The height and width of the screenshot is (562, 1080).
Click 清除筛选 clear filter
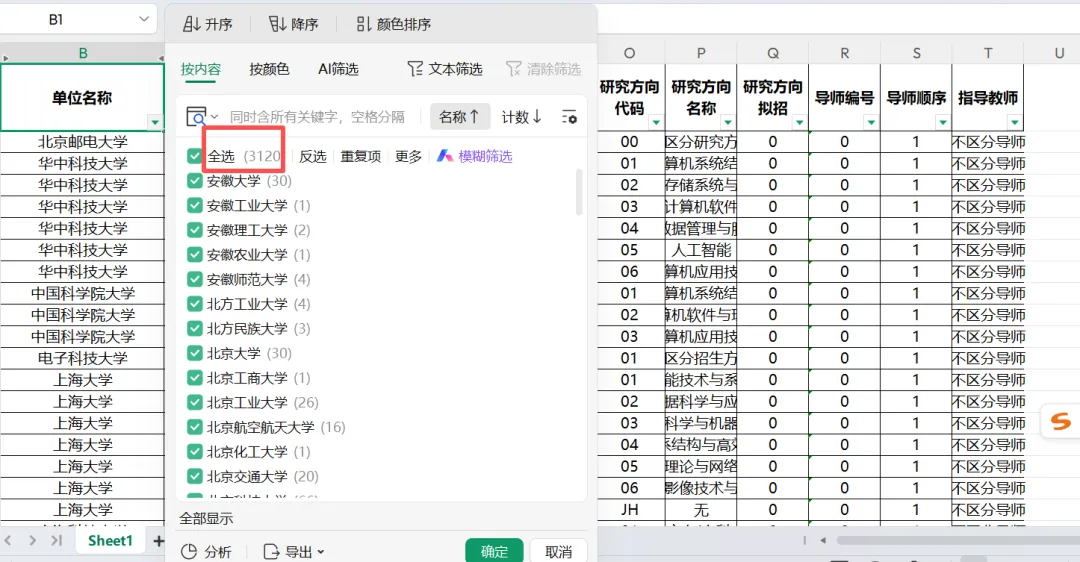point(543,69)
